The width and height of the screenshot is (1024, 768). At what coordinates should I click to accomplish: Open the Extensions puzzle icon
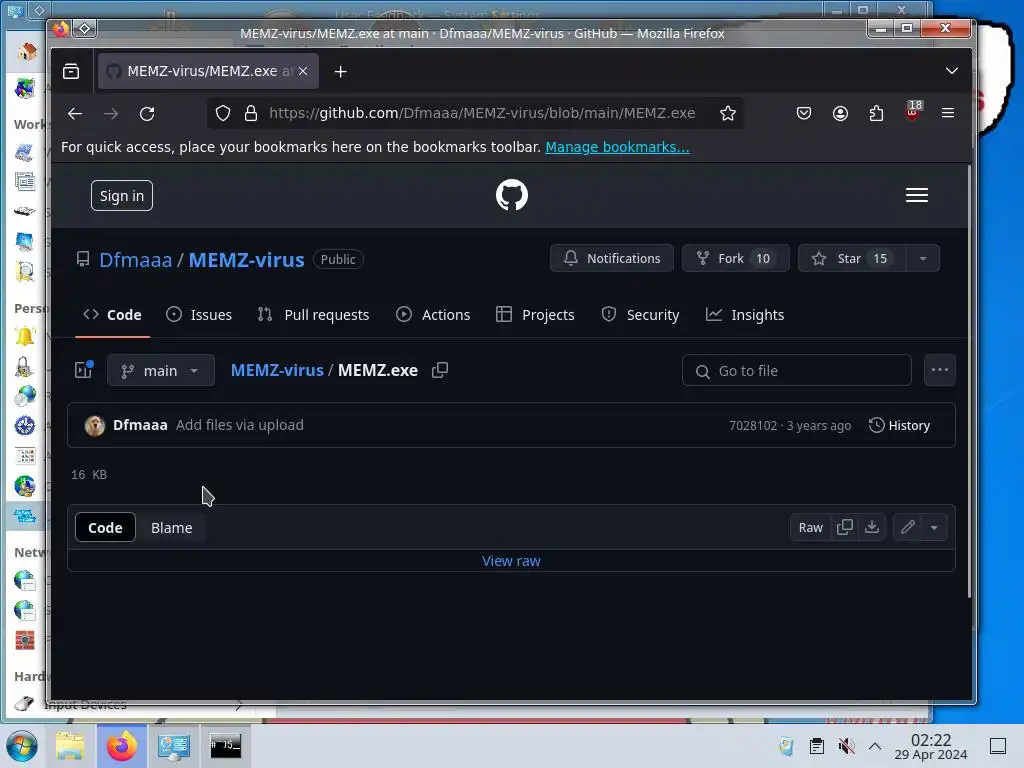pos(876,113)
